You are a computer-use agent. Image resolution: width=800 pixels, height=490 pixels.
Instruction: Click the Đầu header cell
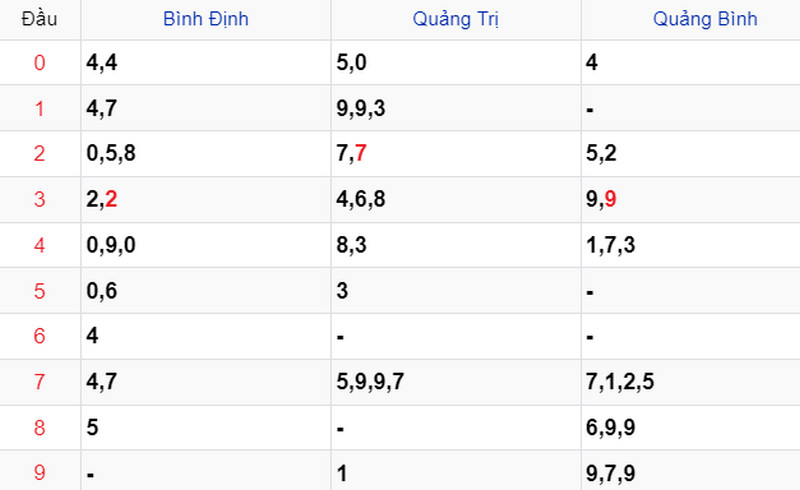(x=39, y=19)
